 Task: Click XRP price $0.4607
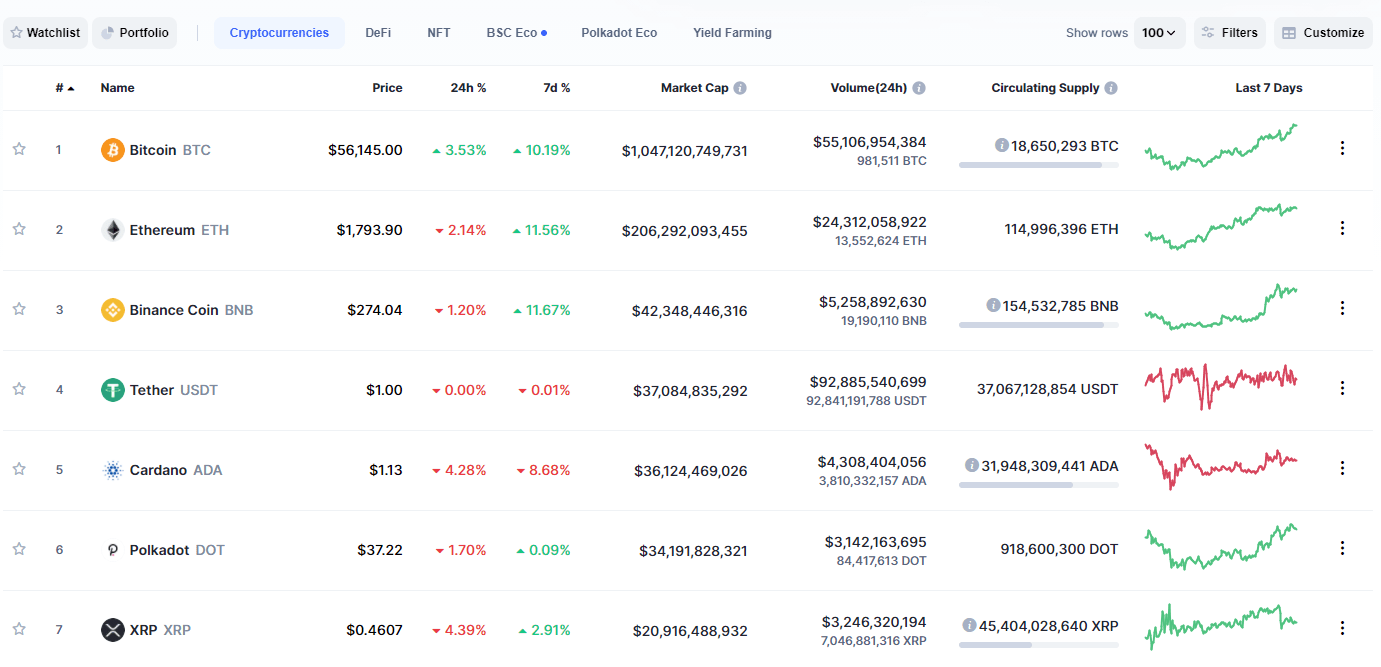pyautogui.click(x=375, y=630)
